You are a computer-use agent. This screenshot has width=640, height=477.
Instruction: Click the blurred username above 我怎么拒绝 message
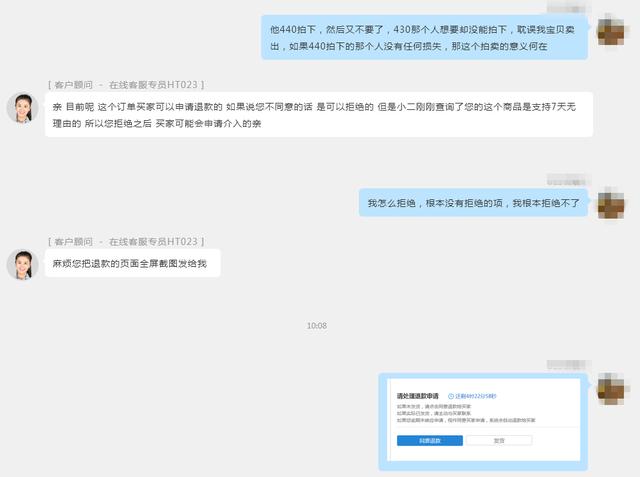pyautogui.click(x=568, y=180)
